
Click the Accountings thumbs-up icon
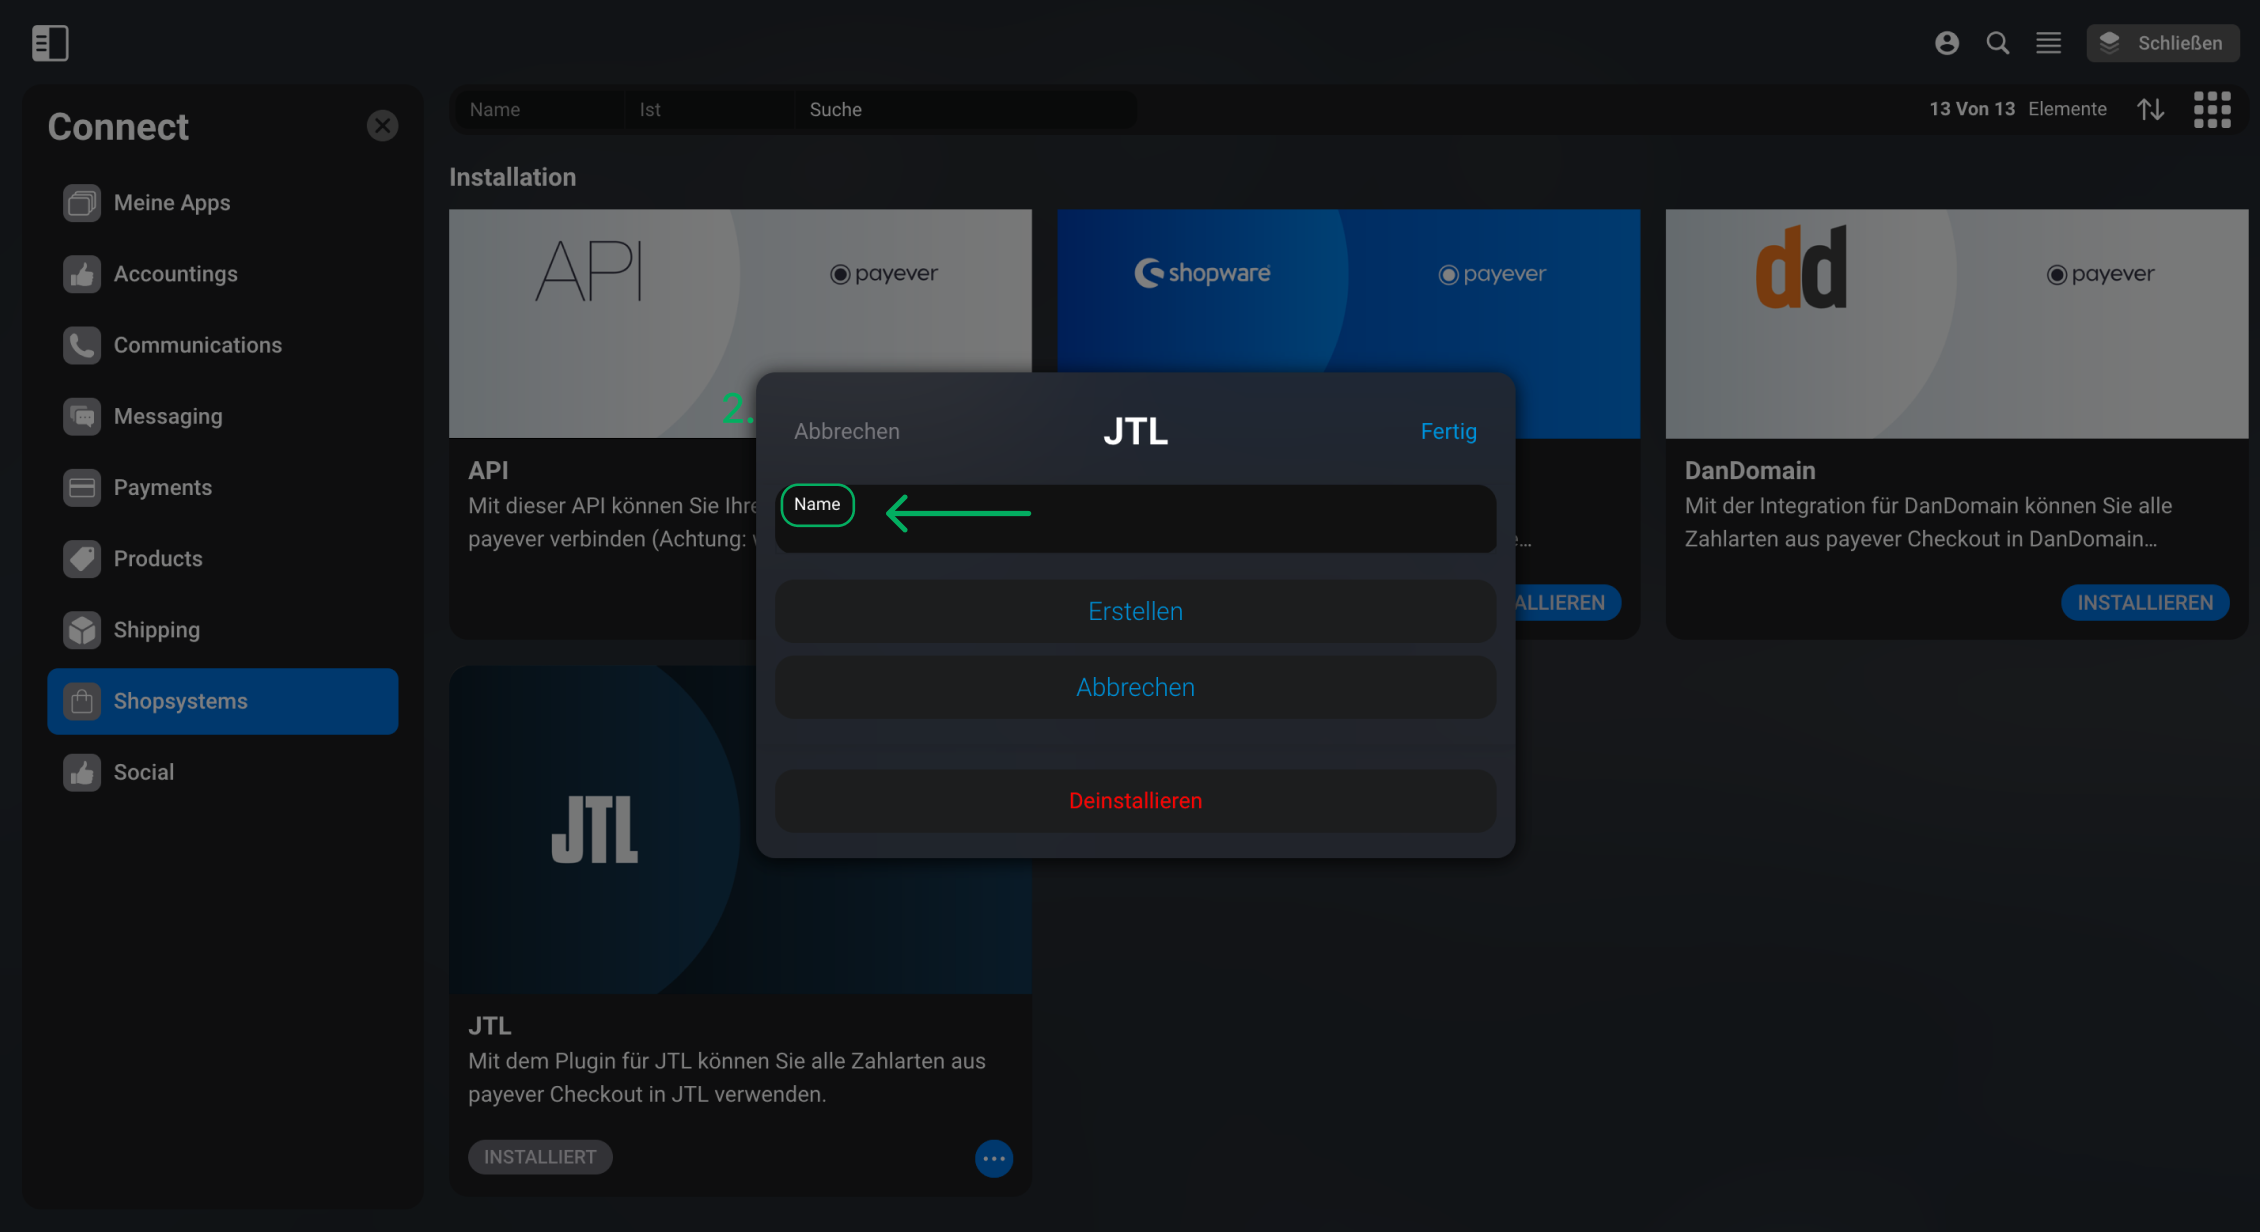click(x=82, y=274)
